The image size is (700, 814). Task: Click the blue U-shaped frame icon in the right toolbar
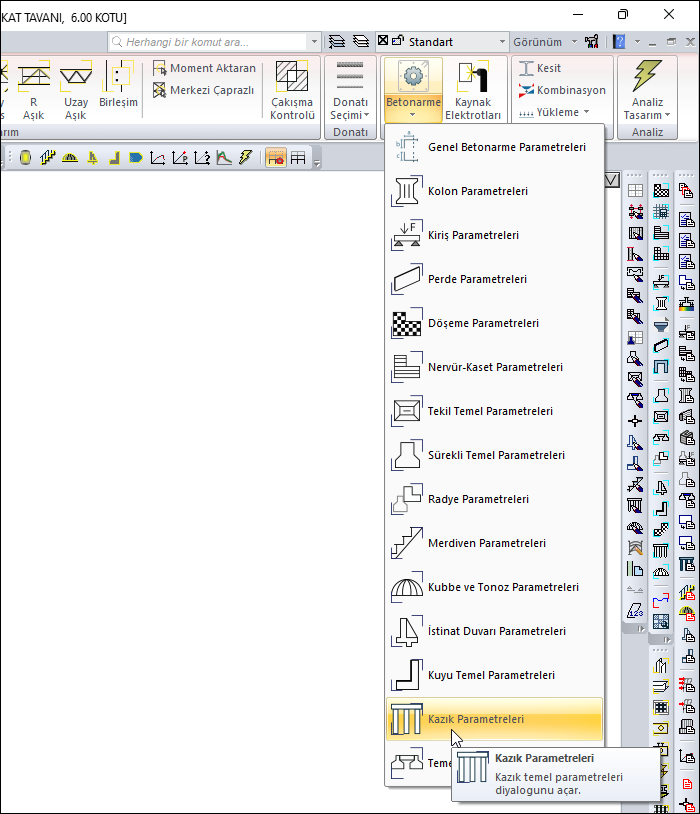pos(661,367)
